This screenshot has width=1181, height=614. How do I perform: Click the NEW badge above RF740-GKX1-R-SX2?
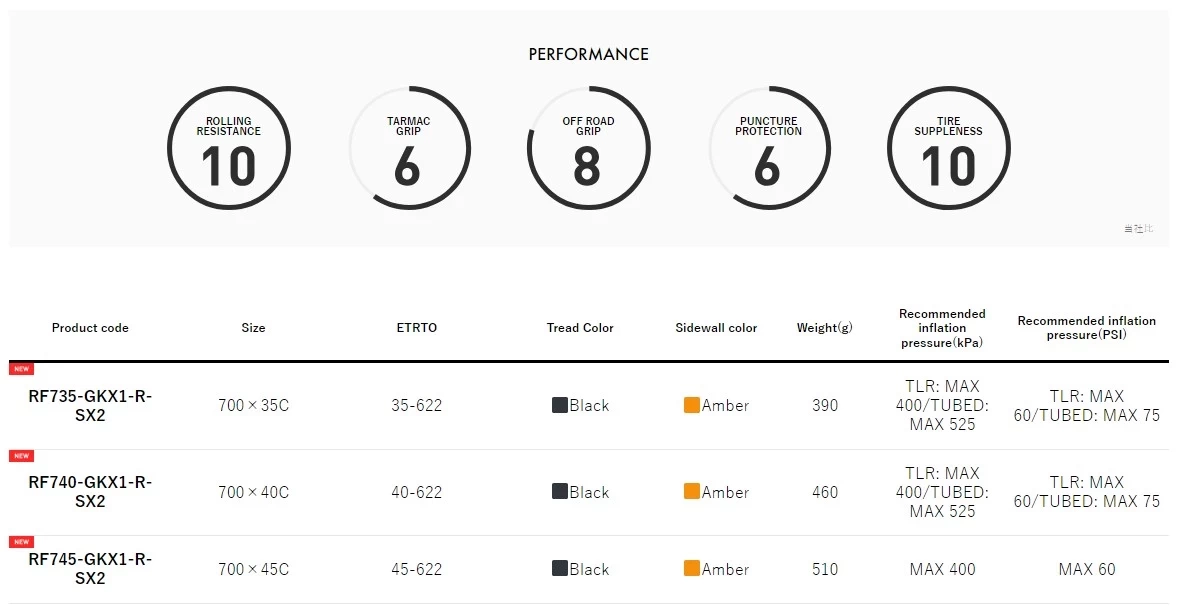click(21, 456)
